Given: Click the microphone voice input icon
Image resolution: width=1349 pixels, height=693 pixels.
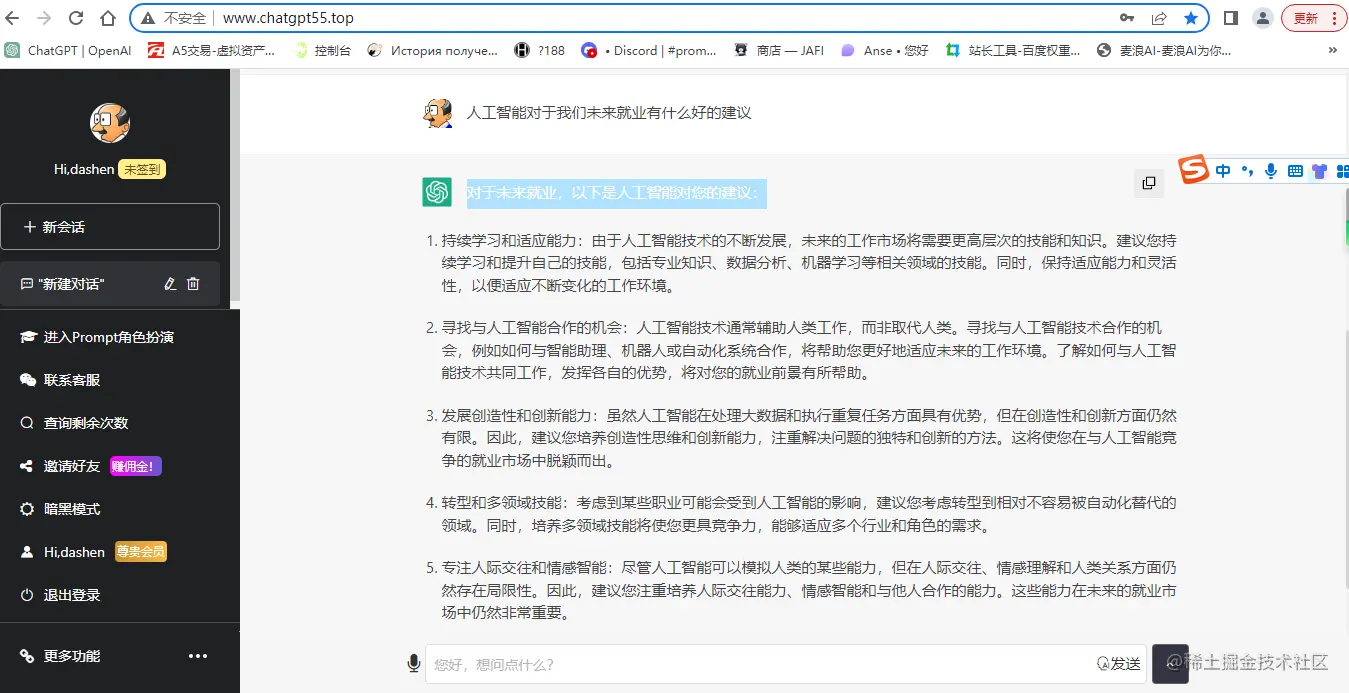Looking at the screenshot, I should click(x=413, y=663).
